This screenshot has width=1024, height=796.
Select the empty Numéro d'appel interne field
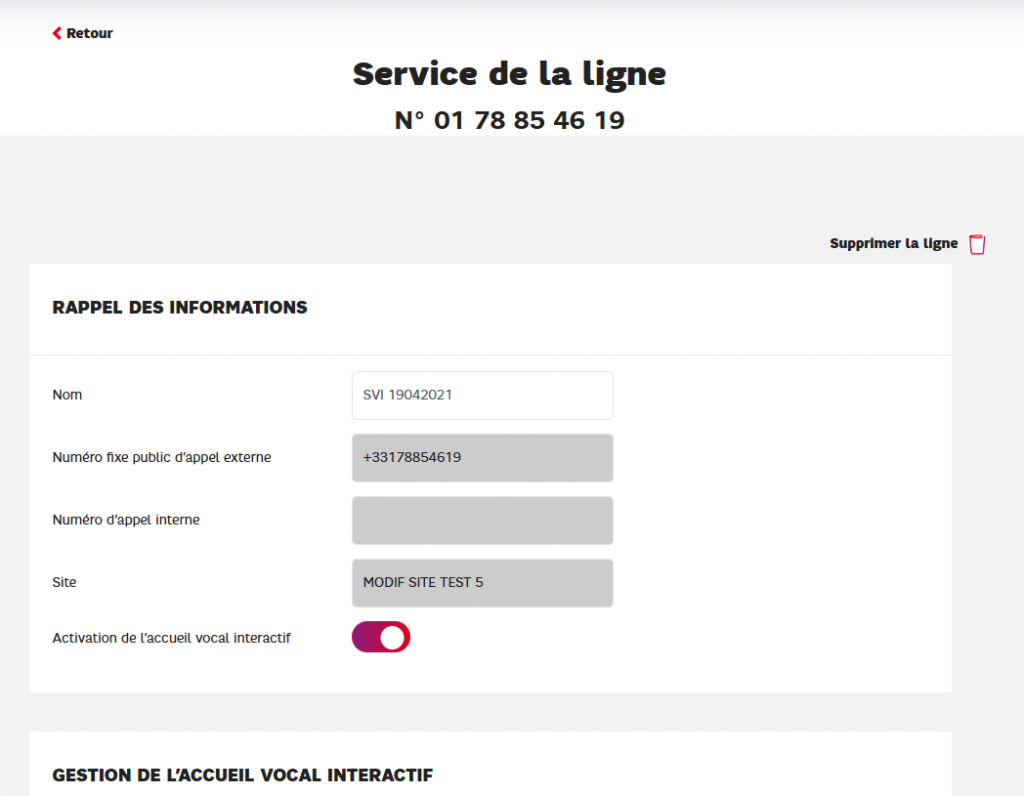[482, 520]
